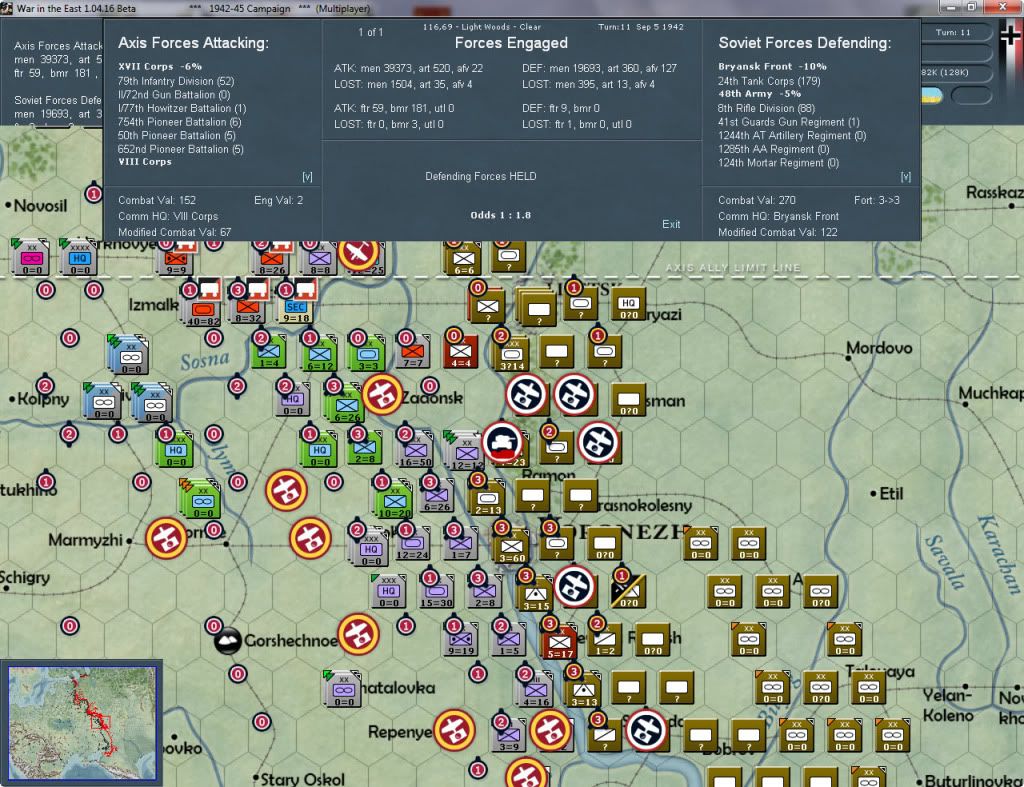Click 41st Guards Gun Regiment (1) entry

pyautogui.click(x=788, y=122)
